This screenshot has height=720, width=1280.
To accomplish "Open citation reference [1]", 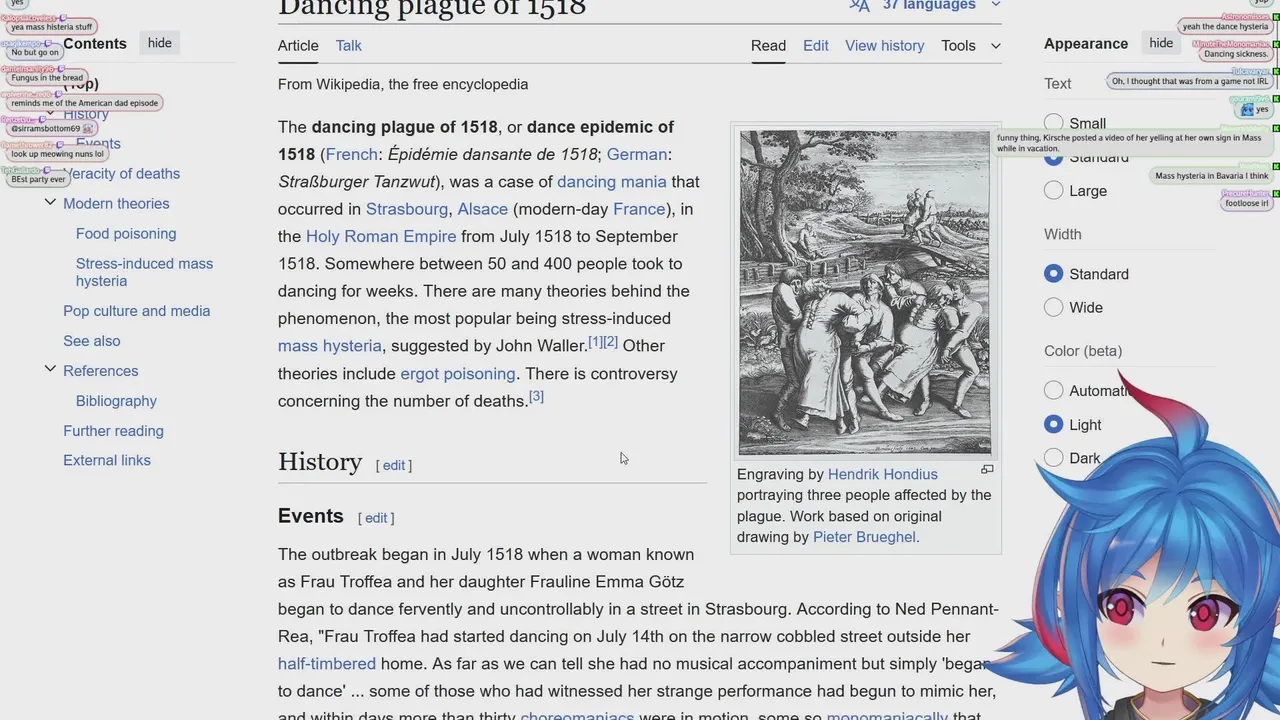I will pyautogui.click(x=595, y=341).
